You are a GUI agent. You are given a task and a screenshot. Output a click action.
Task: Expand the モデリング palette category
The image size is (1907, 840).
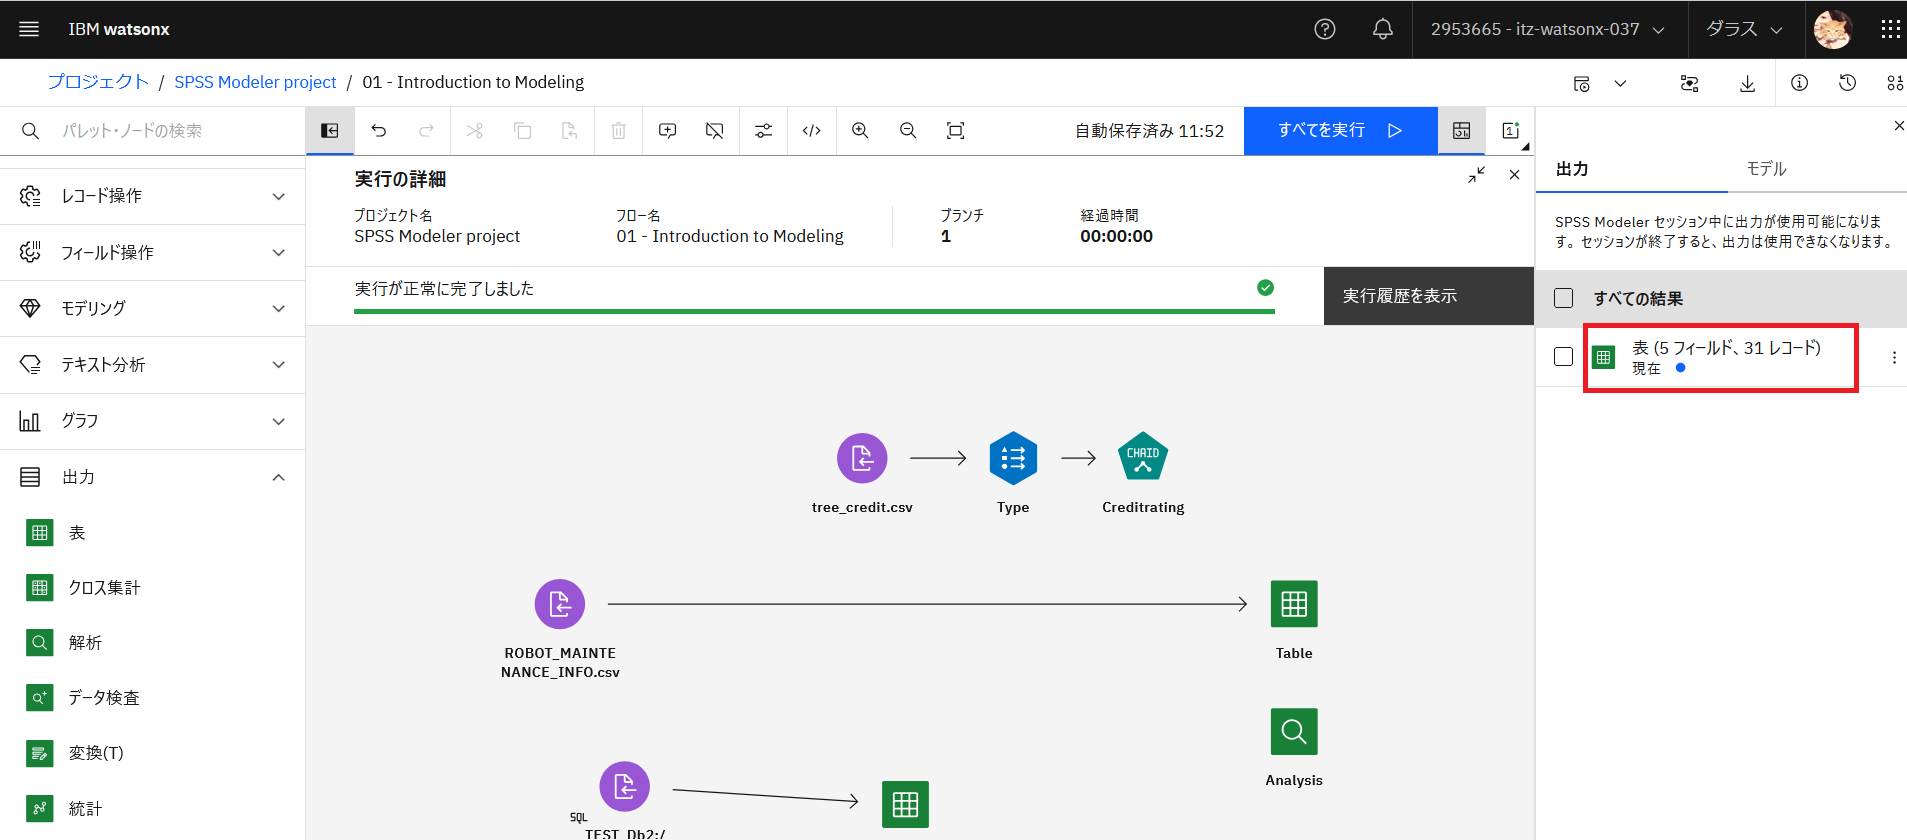coord(152,308)
